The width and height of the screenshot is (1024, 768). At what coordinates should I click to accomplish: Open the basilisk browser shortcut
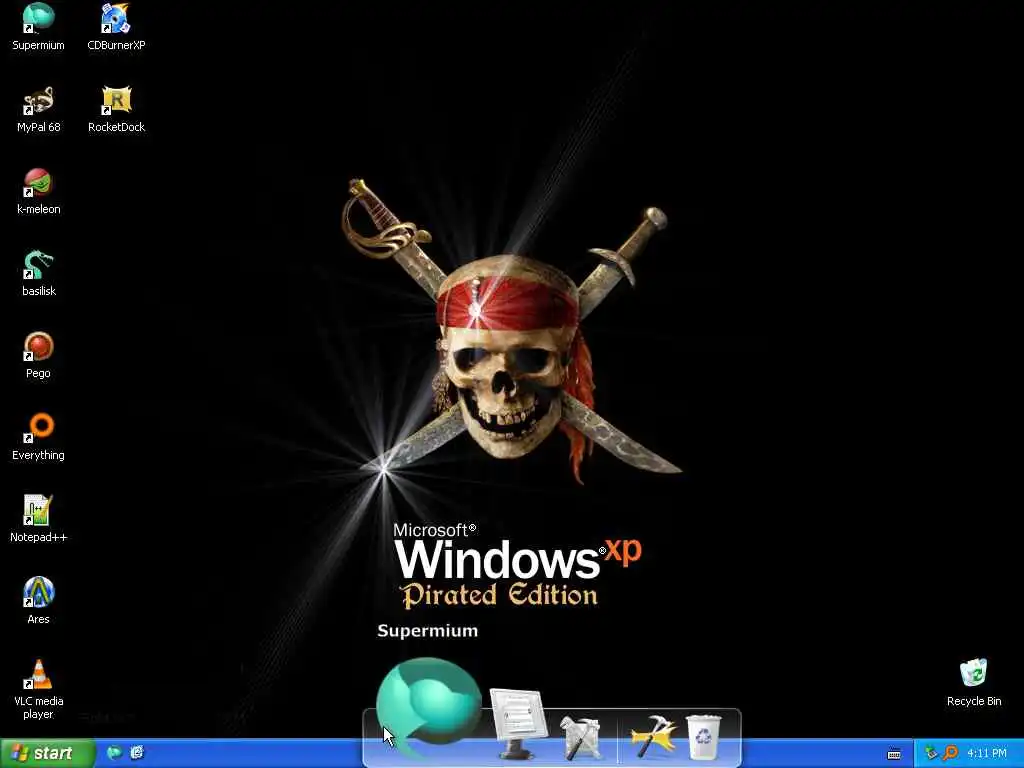click(39, 273)
